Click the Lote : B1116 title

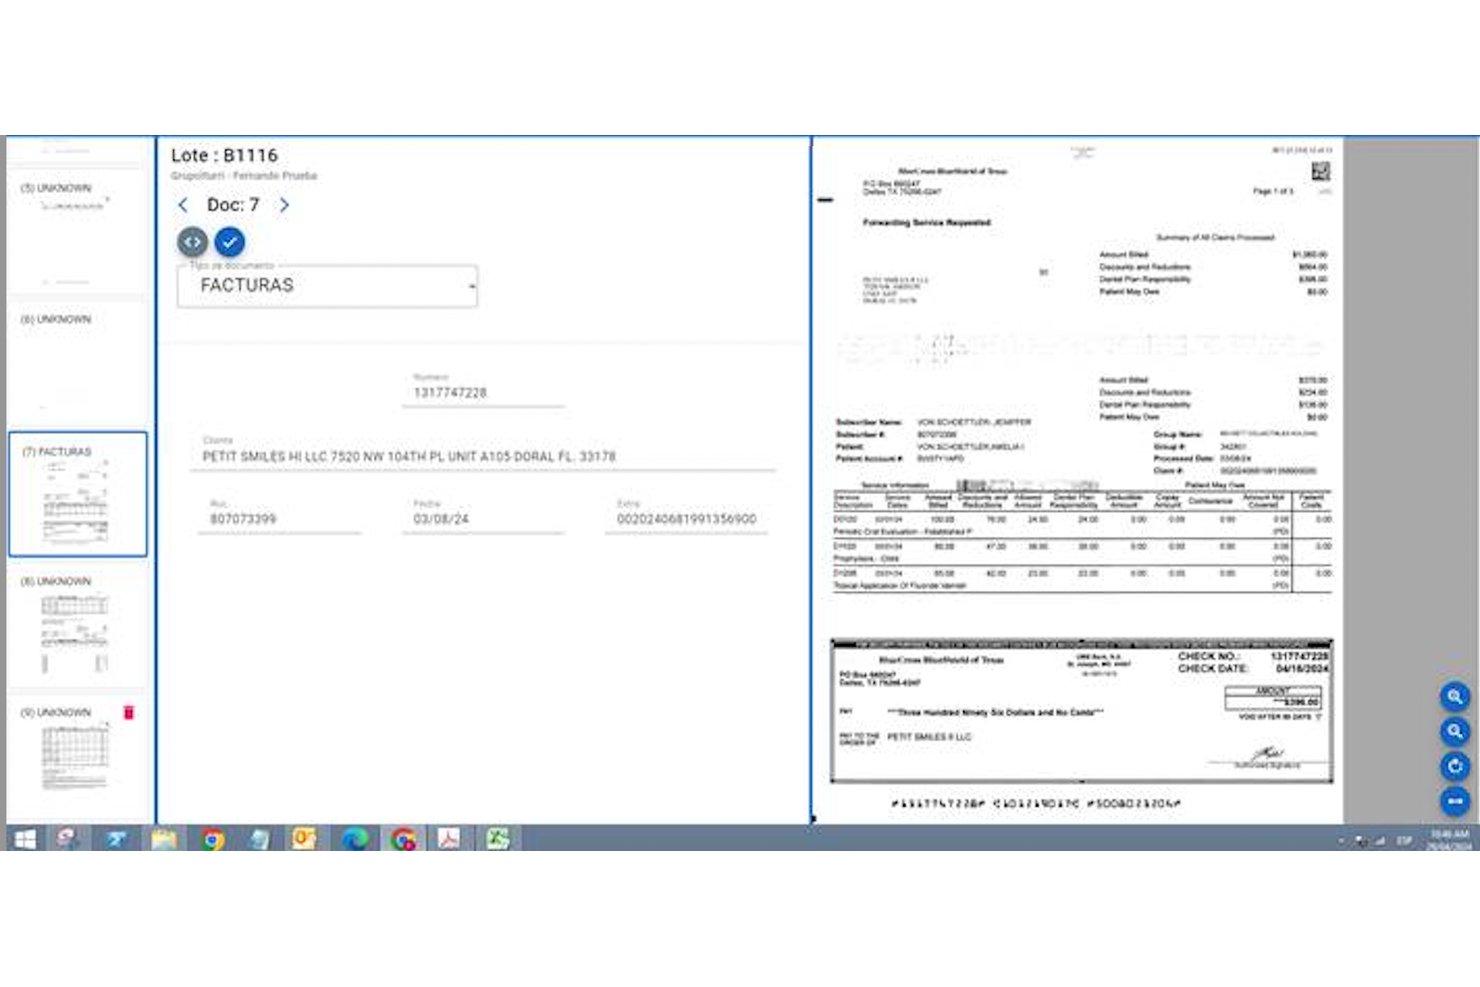tap(224, 155)
